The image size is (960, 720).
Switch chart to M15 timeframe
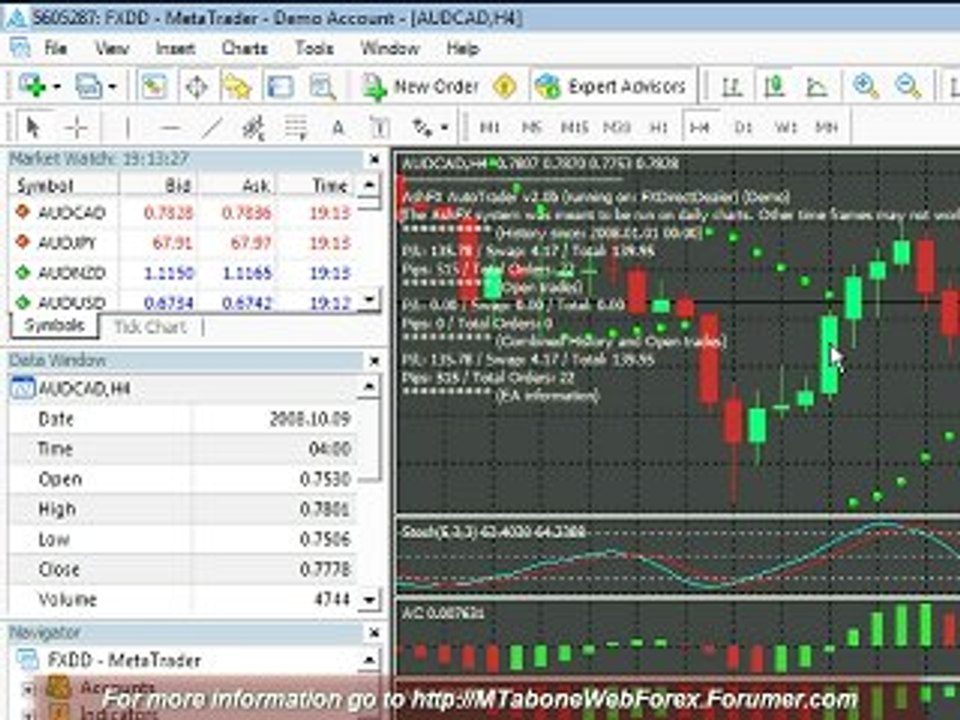(x=574, y=127)
